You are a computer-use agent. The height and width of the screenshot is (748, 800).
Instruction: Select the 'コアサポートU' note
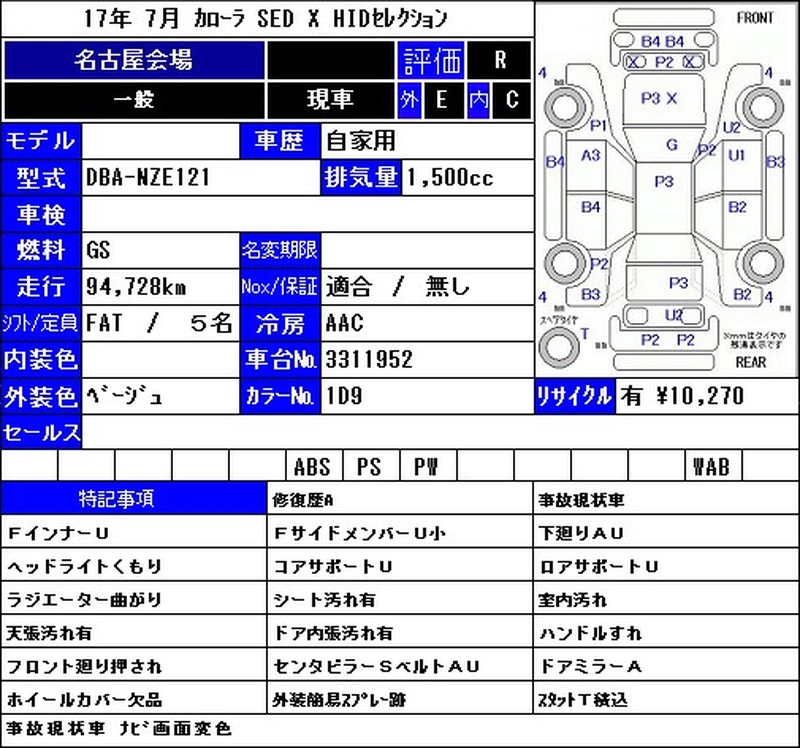(333, 566)
